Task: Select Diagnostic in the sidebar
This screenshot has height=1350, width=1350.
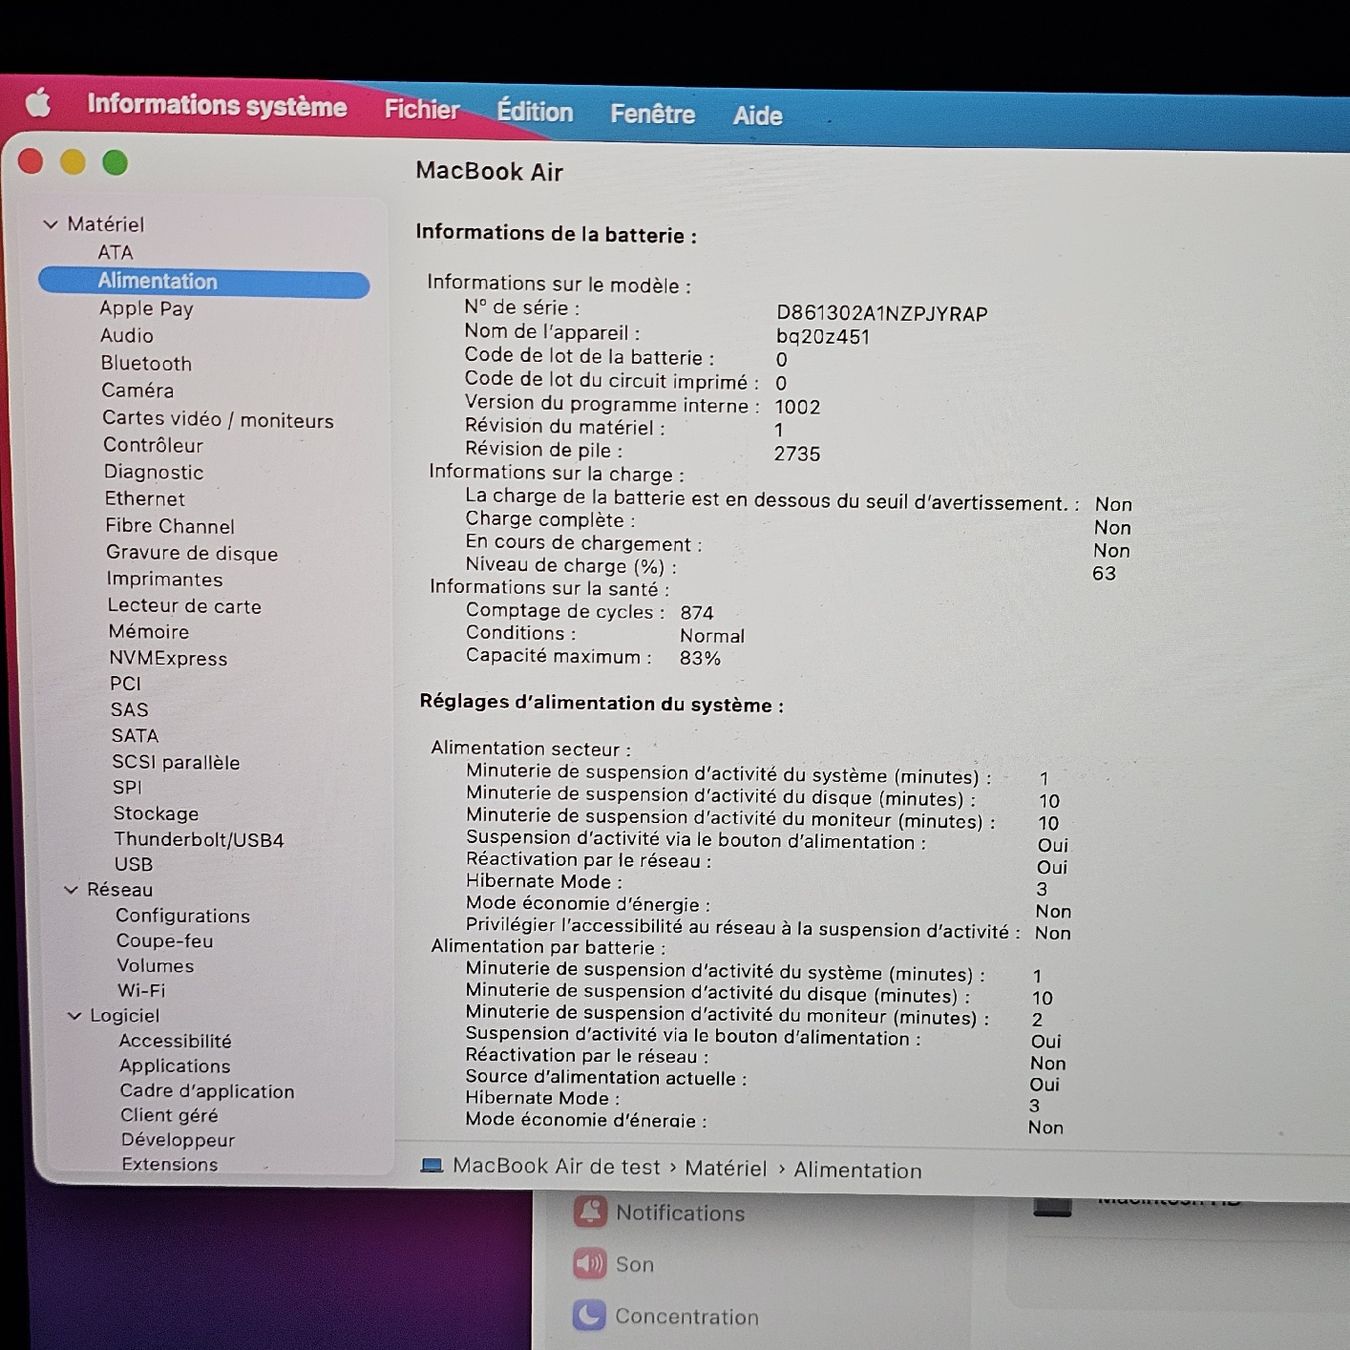Action: pyautogui.click(x=154, y=472)
